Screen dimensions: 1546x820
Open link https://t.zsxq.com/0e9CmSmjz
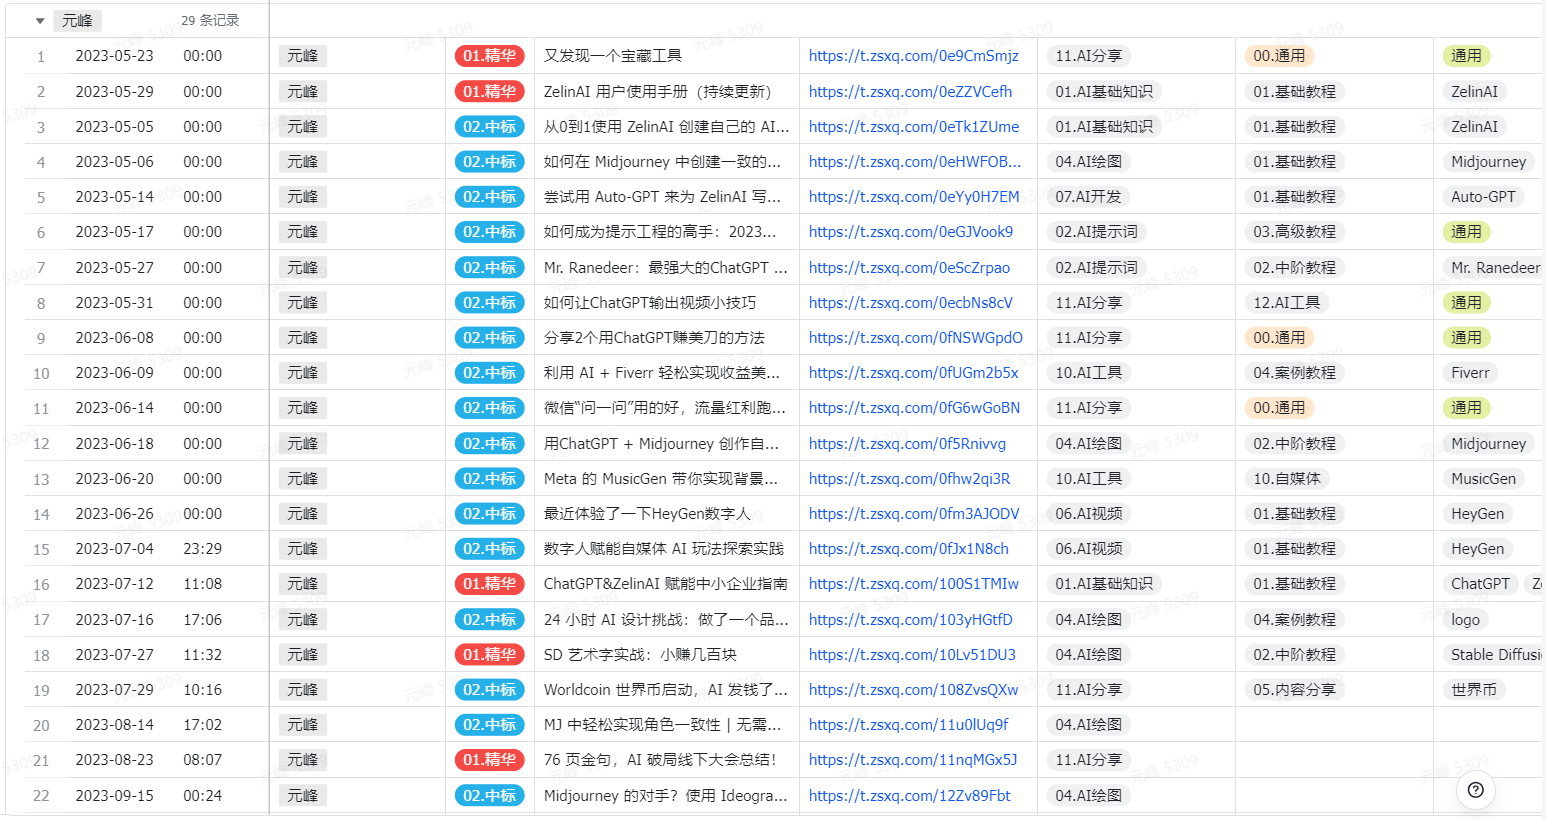pyautogui.click(x=913, y=56)
